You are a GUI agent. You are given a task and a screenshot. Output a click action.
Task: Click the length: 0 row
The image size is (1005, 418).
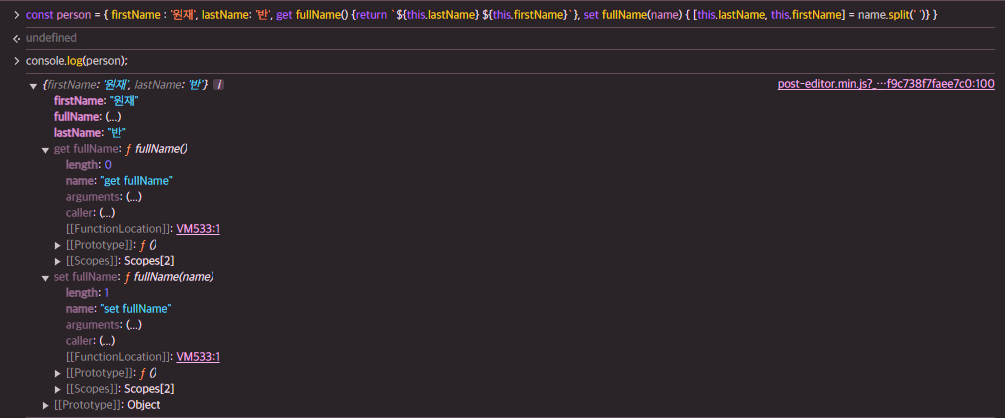point(88,165)
